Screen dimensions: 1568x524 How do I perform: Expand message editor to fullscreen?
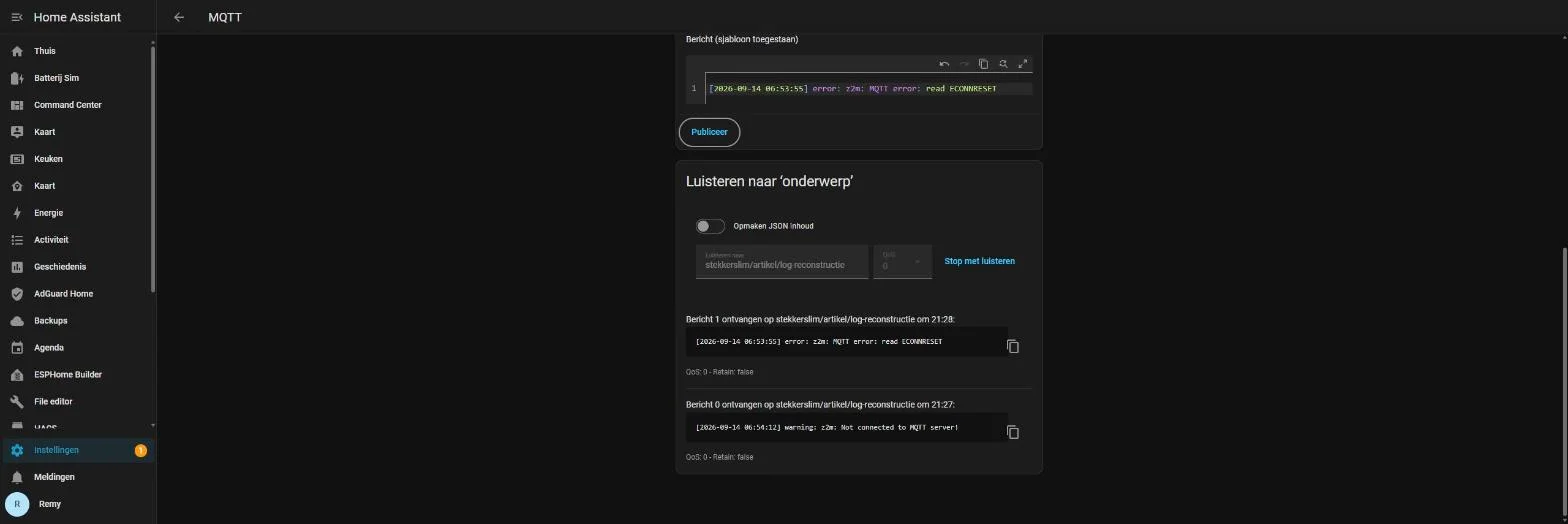tap(1023, 64)
